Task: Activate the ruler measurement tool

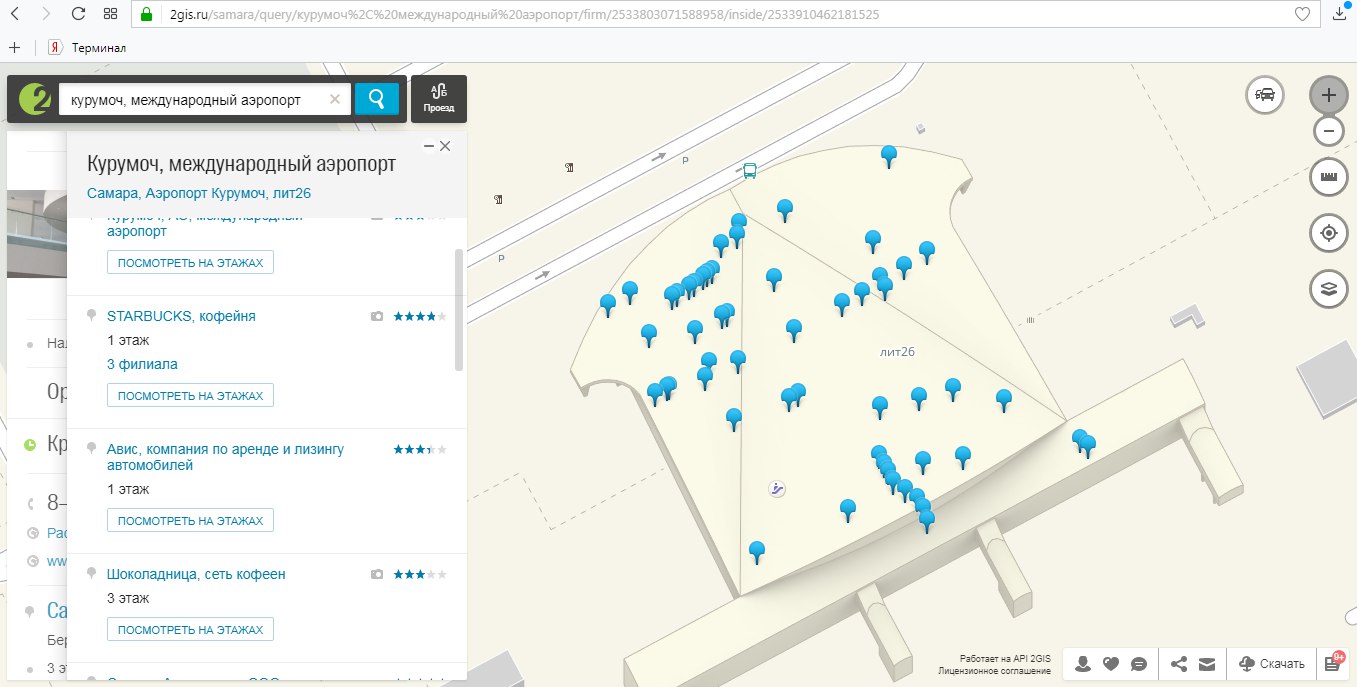Action: [1329, 177]
